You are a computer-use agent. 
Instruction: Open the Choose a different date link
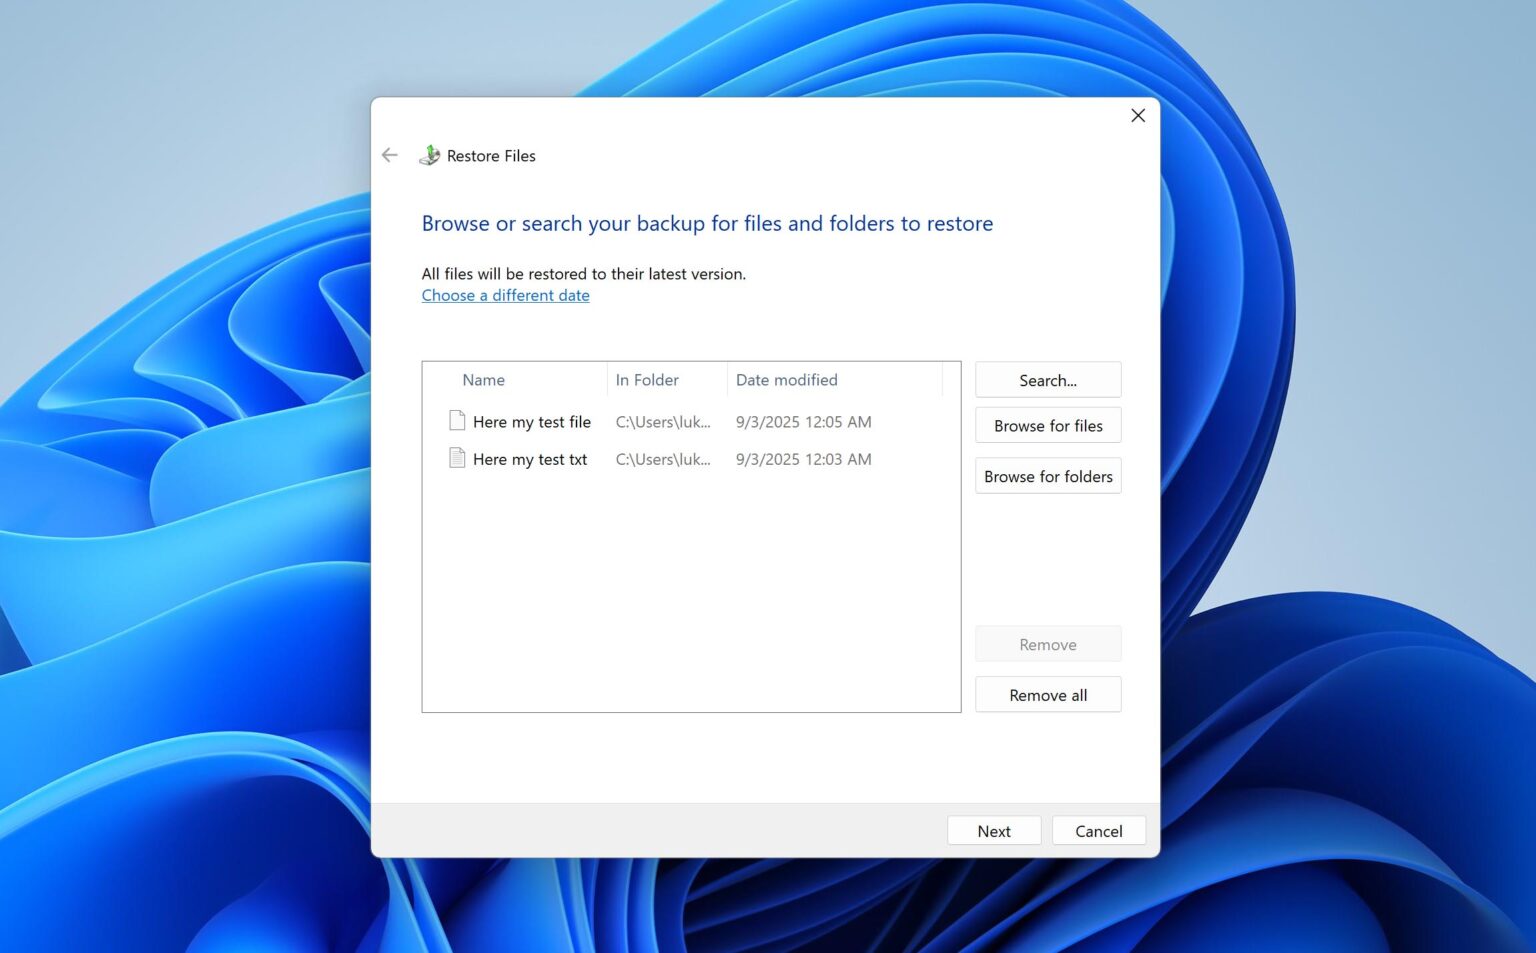(505, 295)
